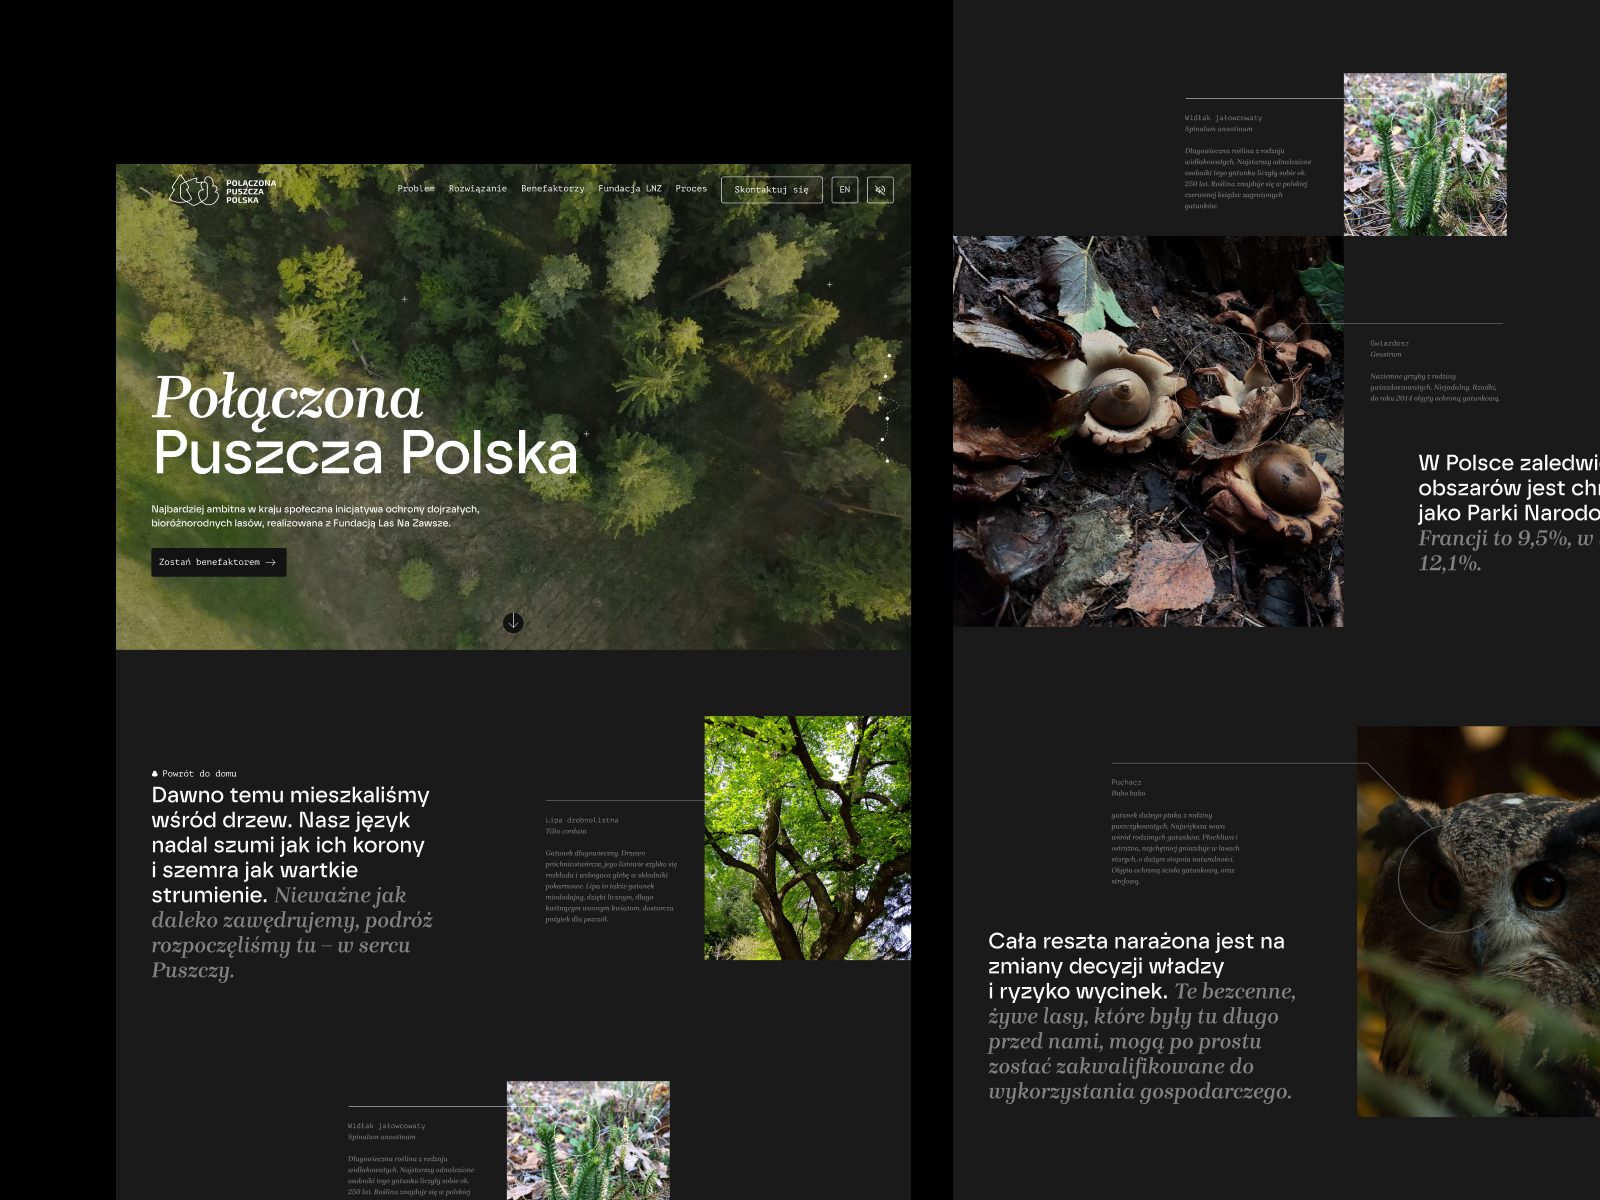The image size is (1600, 1200).
Task: Open the Rozwiązanie nav item
Action: point(478,189)
